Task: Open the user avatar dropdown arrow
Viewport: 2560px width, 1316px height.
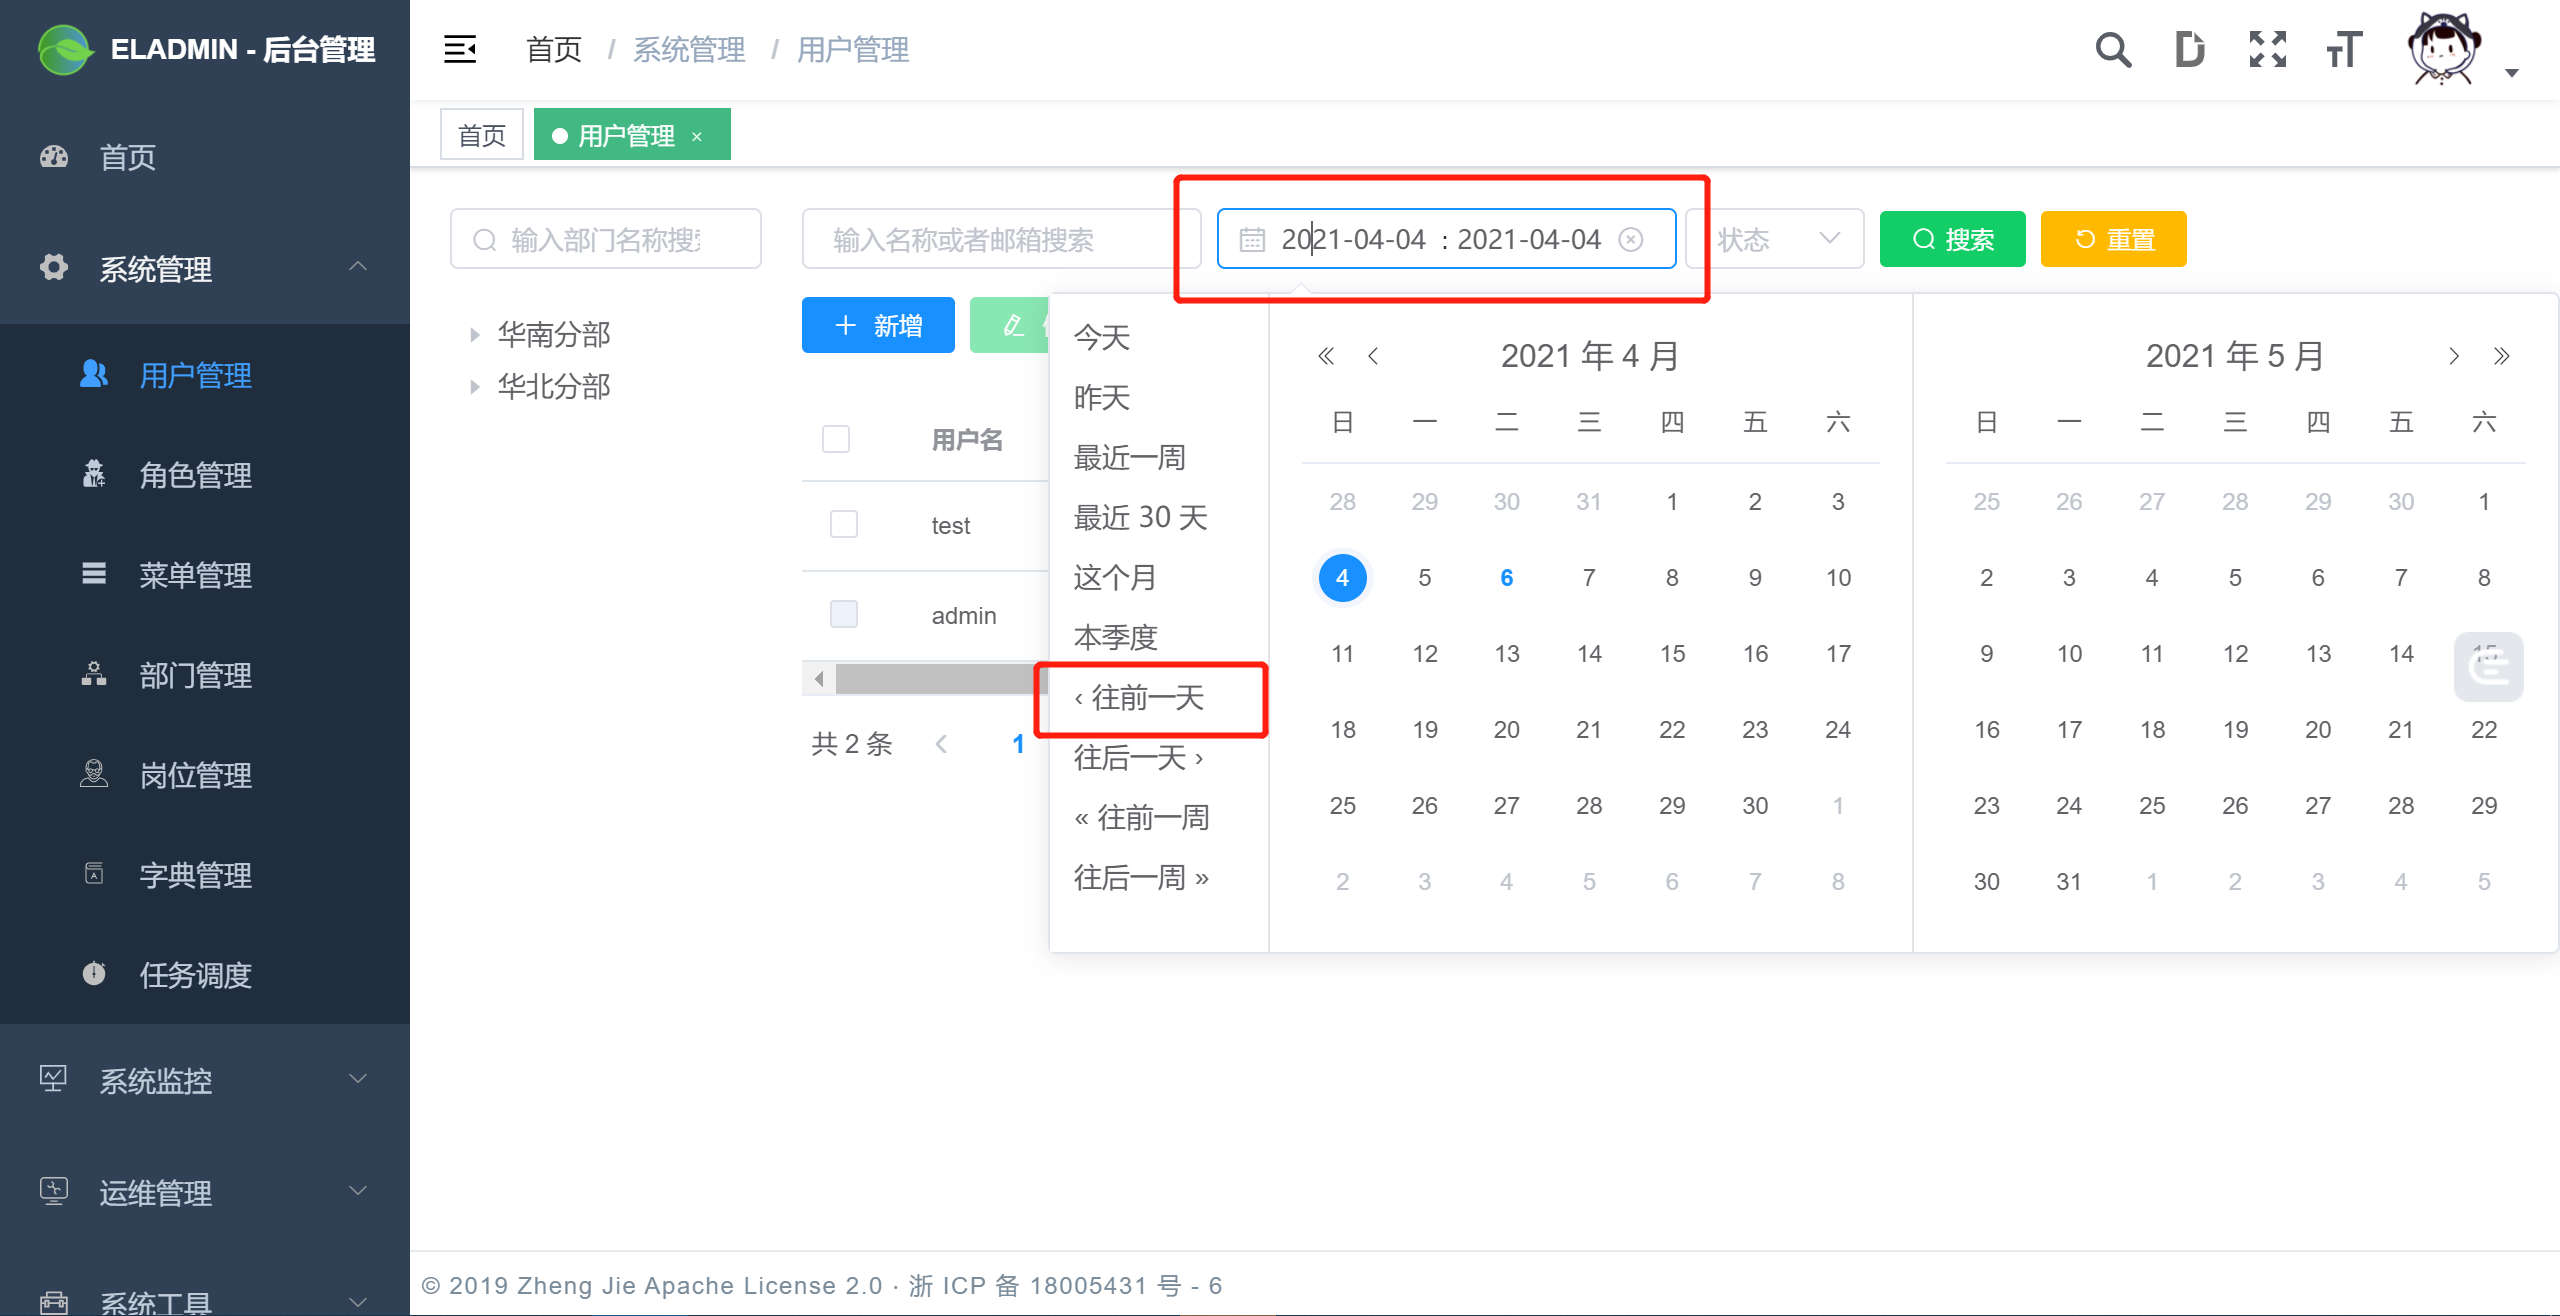Action: 2511,73
